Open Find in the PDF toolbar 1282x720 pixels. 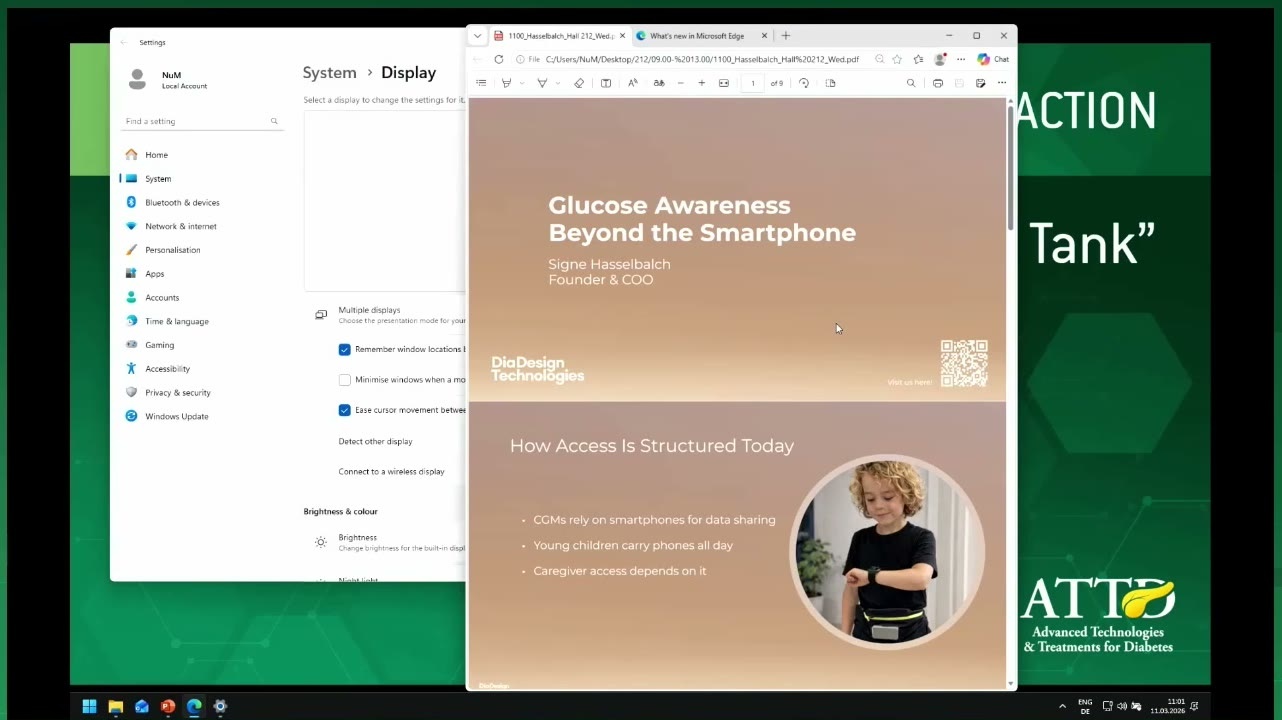tap(911, 83)
